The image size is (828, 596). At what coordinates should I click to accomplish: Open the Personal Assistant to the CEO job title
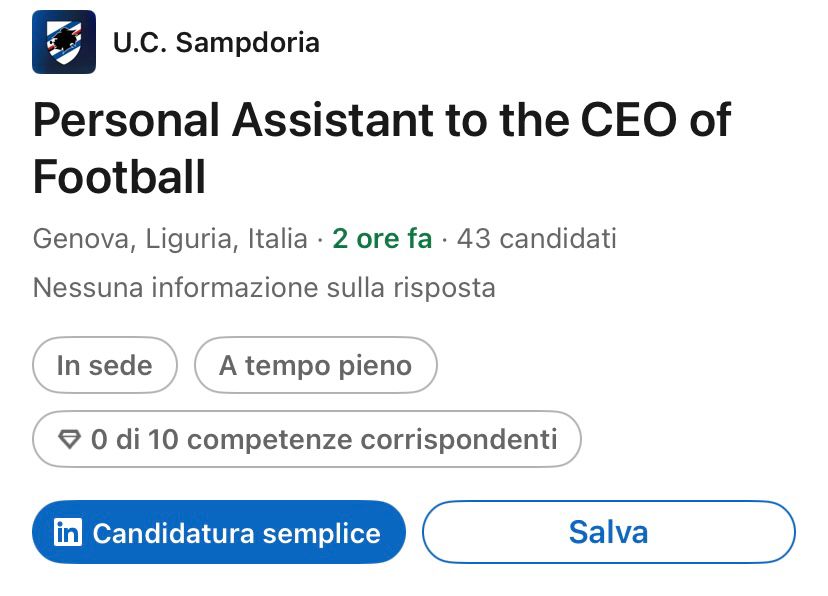(382, 148)
